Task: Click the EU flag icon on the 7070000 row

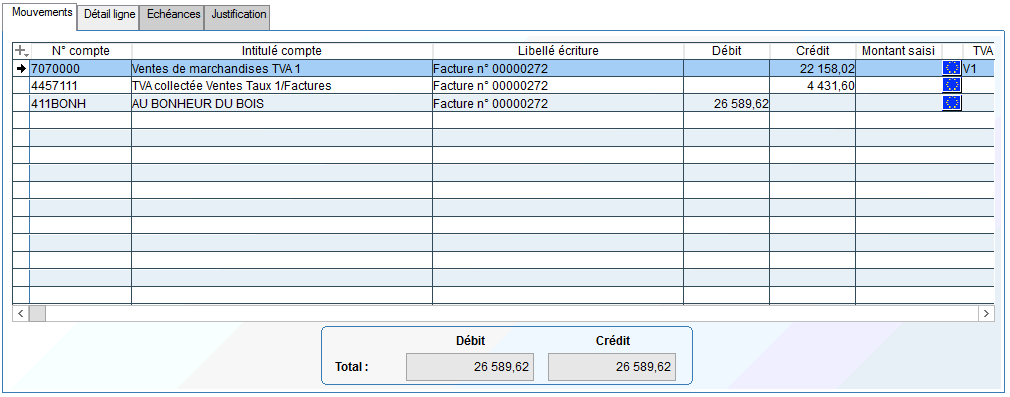Action: 951,68
